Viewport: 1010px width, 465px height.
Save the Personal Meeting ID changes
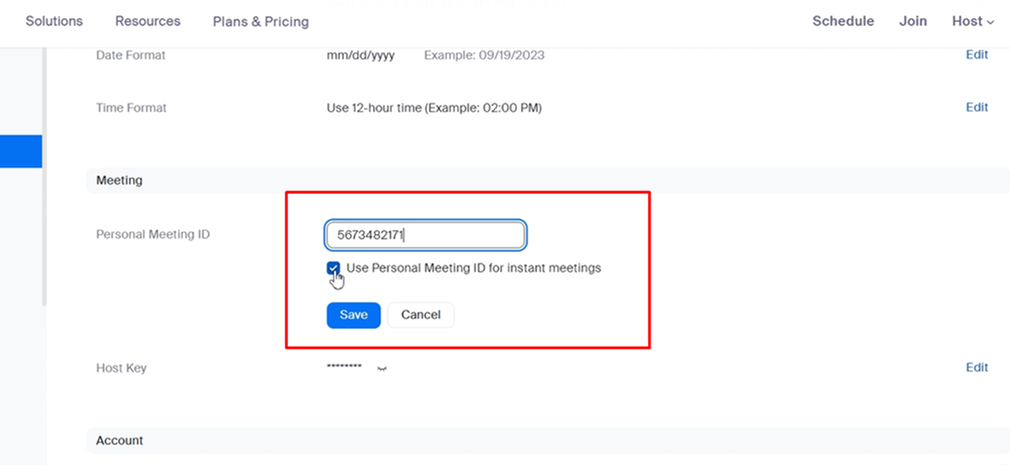(353, 315)
